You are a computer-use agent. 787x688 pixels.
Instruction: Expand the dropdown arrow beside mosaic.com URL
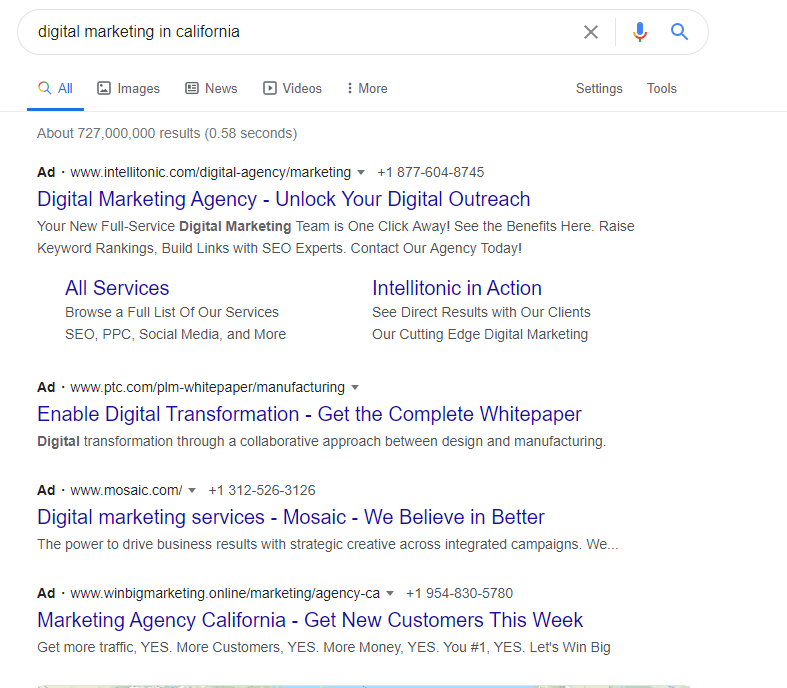(x=192, y=490)
